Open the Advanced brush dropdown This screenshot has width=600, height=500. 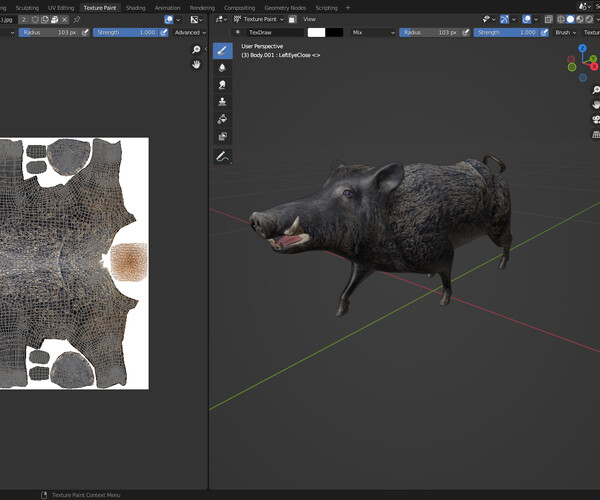(x=190, y=33)
